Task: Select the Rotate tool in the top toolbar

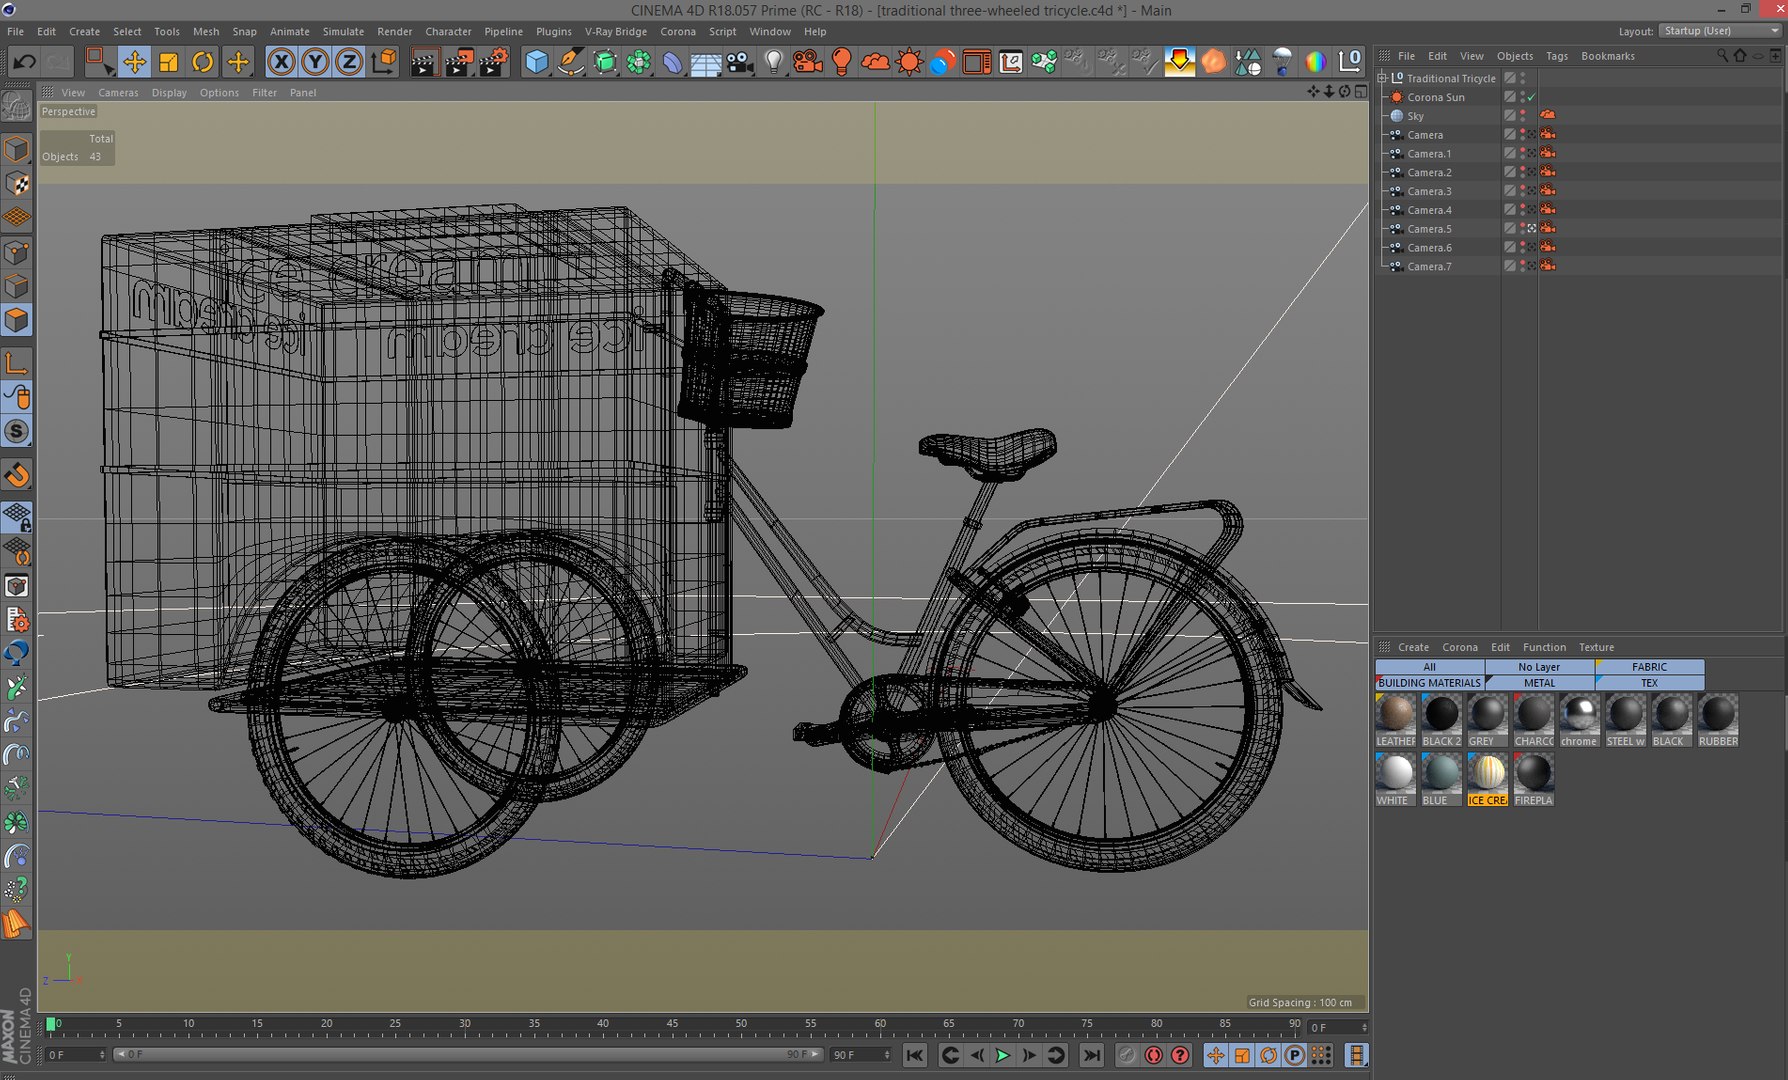Action: [202, 62]
